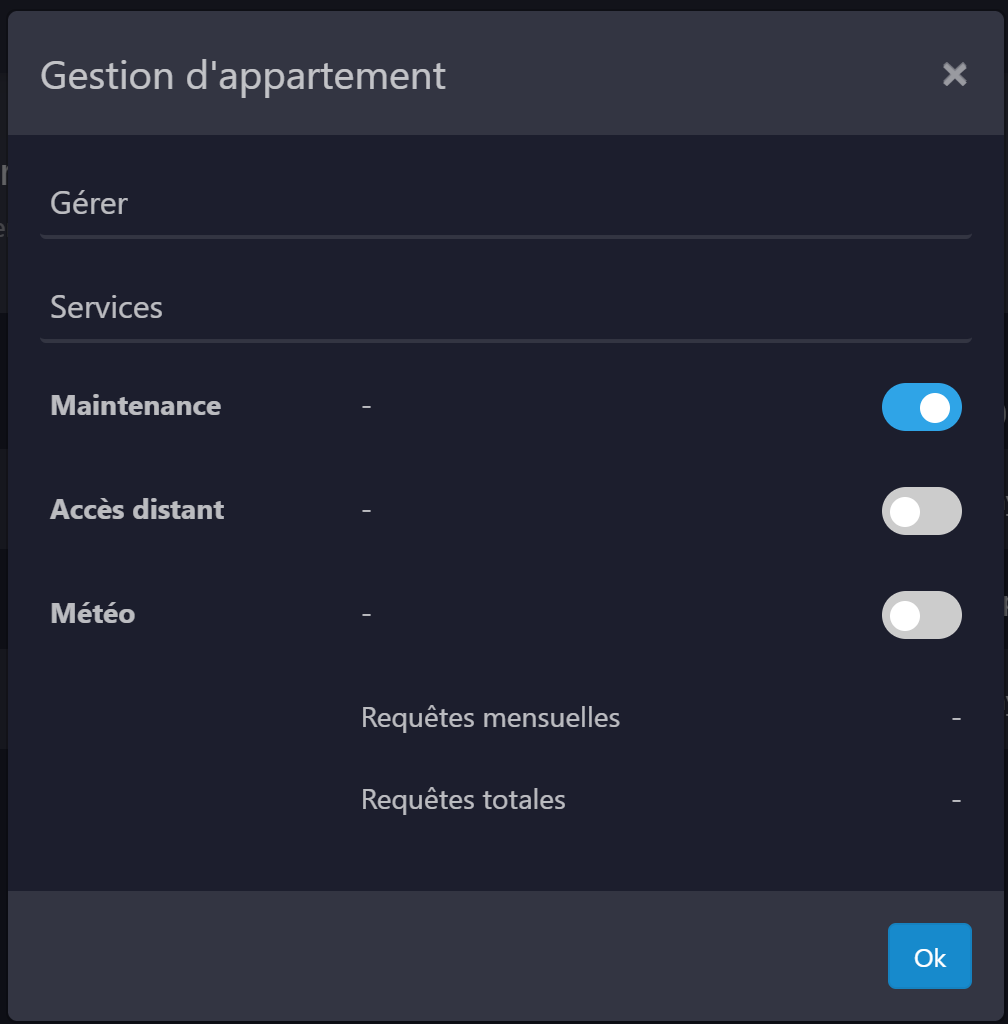
Task: Click the Maintenance service label
Action: pyautogui.click(x=136, y=406)
